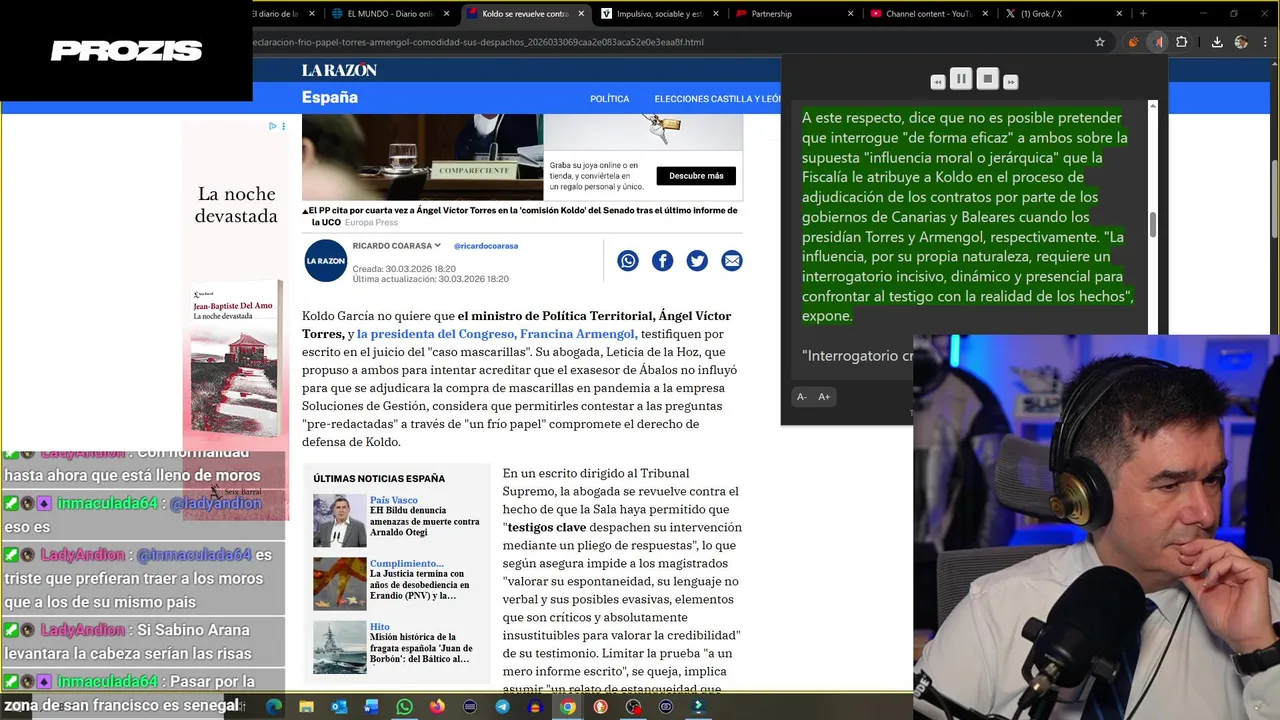
Task: Close the Grok / X tab
Action: [1119, 14]
